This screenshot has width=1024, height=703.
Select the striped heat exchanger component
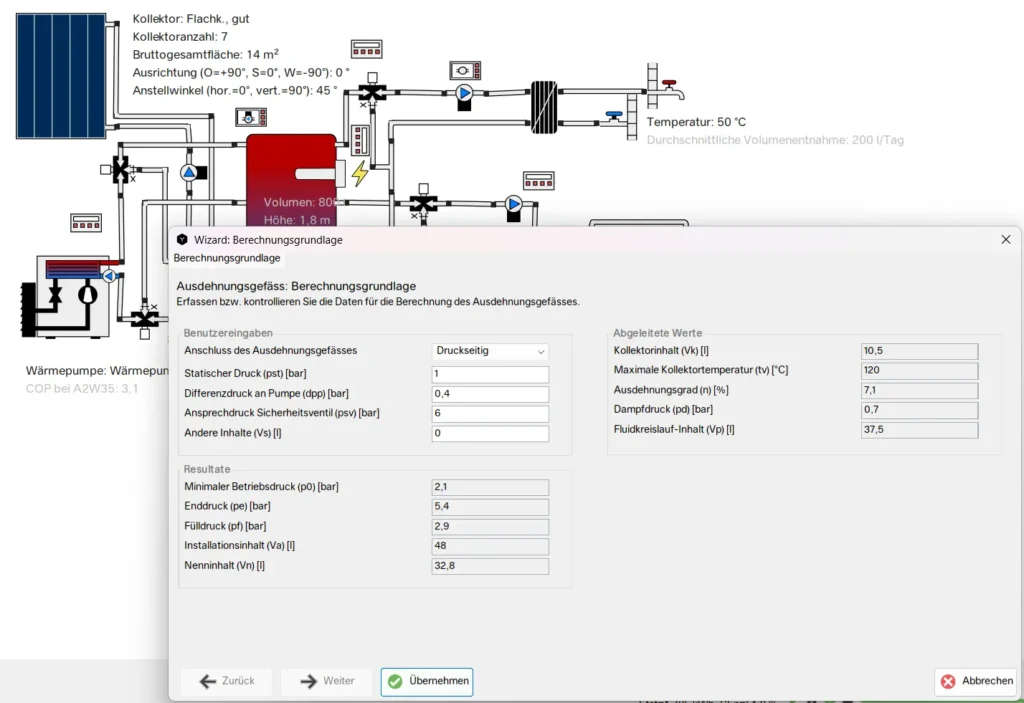[x=544, y=106]
